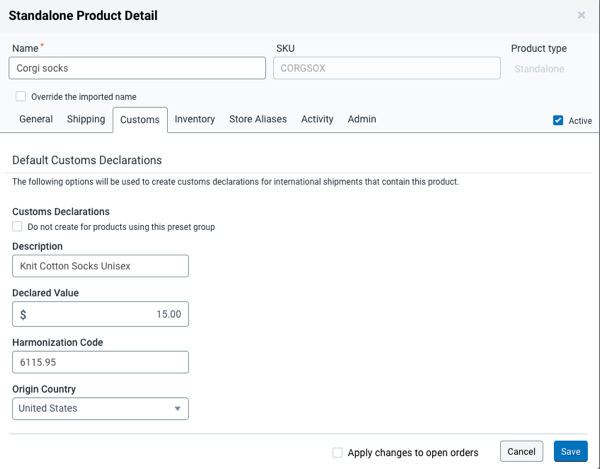
Task: Check Apply changes to open orders
Action: (338, 452)
